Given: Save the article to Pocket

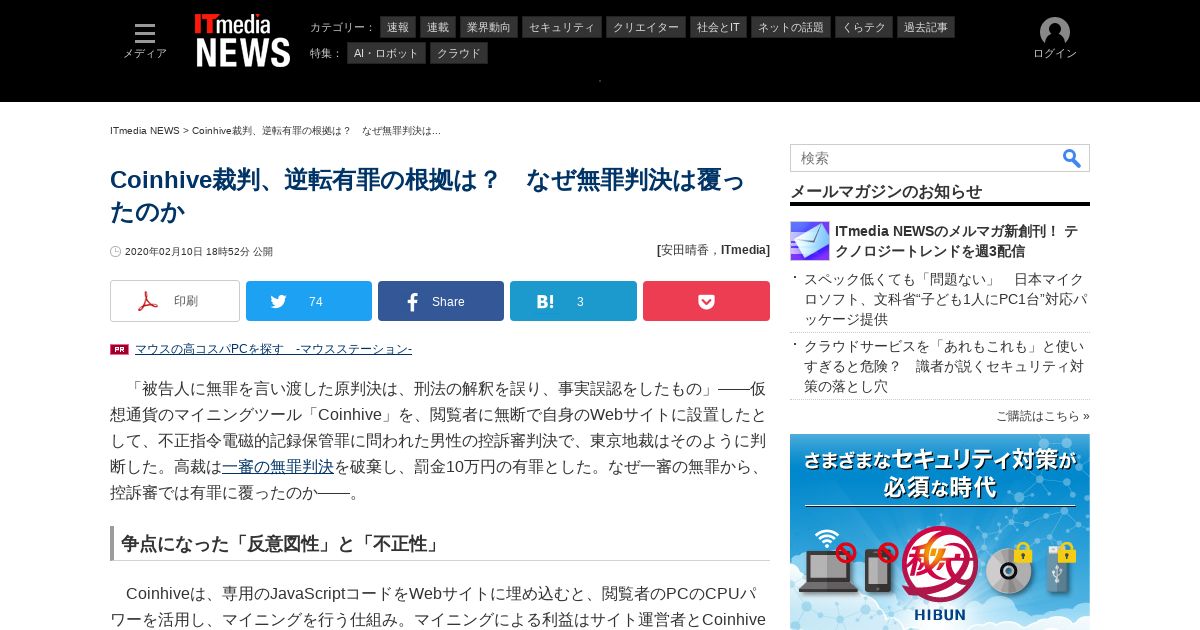Looking at the screenshot, I should [706, 301].
